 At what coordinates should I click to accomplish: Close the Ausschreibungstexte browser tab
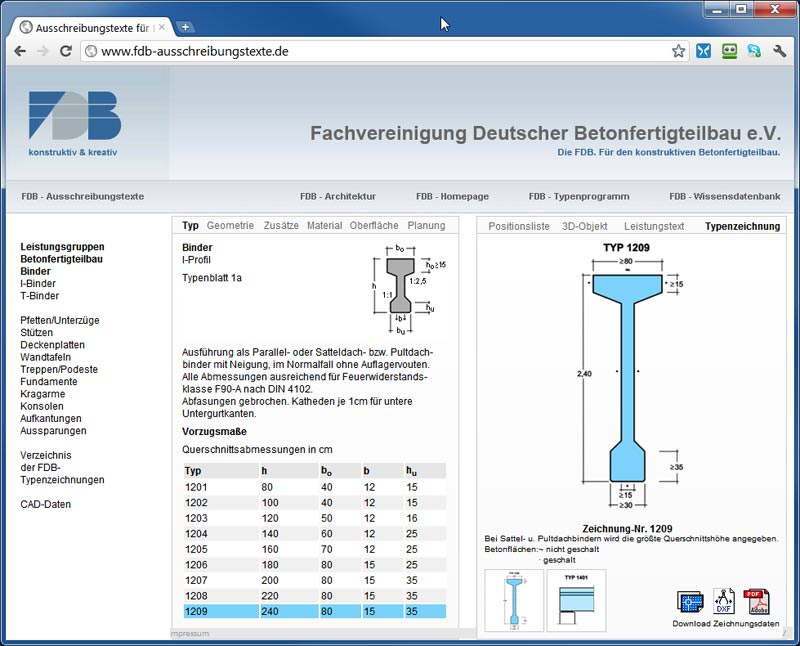(162, 28)
